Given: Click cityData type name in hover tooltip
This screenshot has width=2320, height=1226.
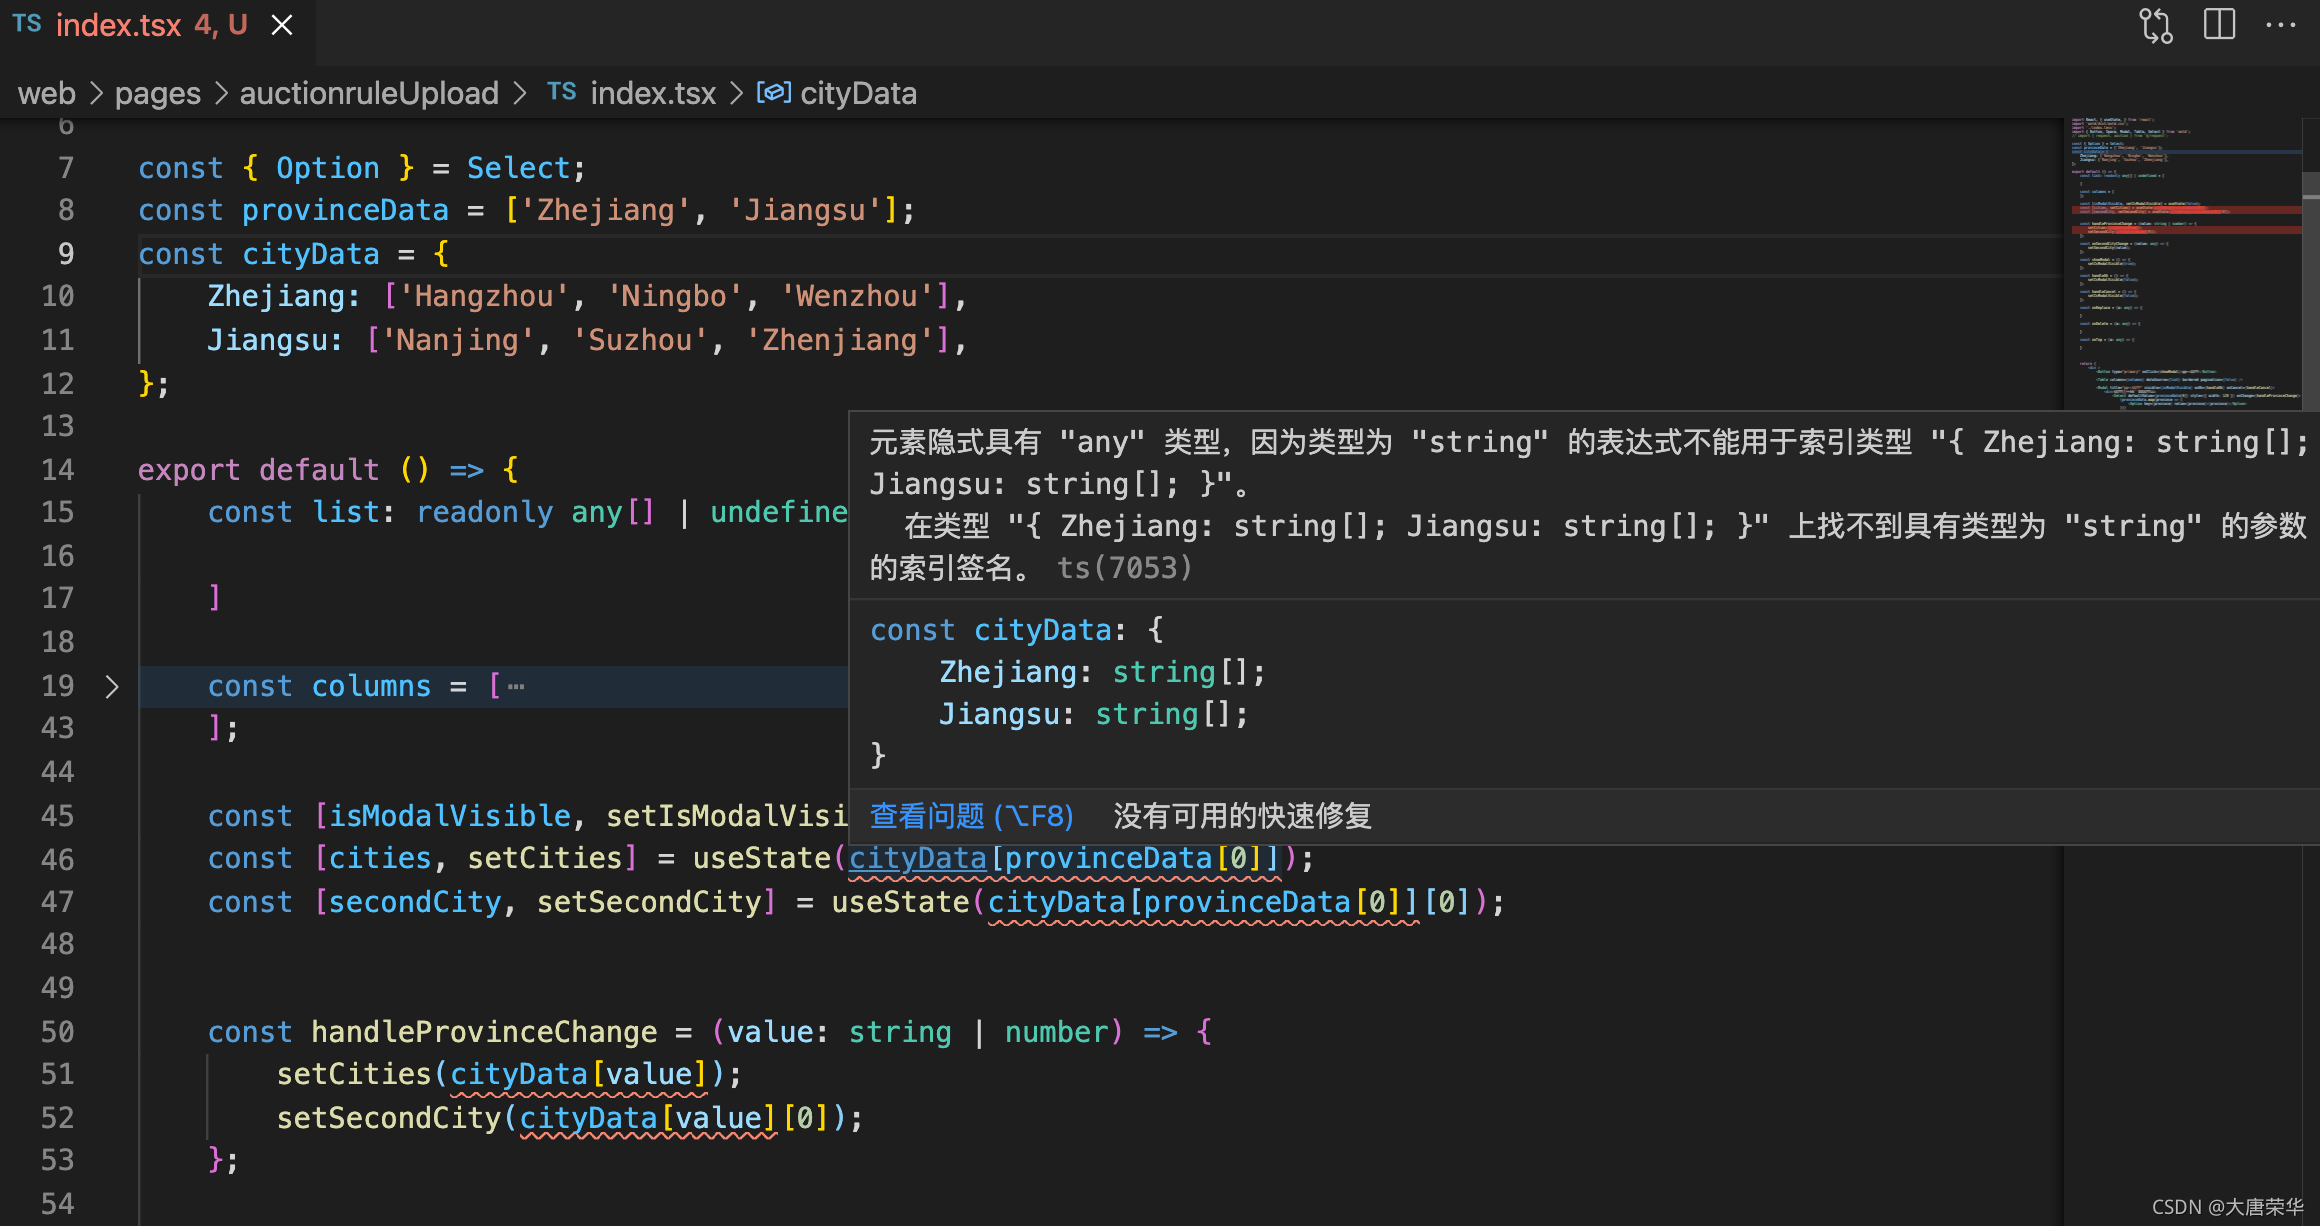Looking at the screenshot, I should click(1043, 630).
